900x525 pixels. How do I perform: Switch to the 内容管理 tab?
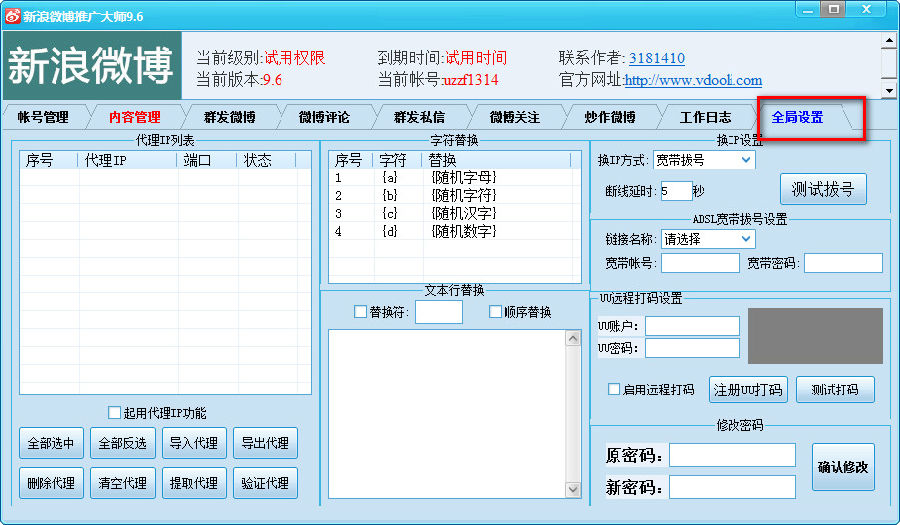(135, 117)
